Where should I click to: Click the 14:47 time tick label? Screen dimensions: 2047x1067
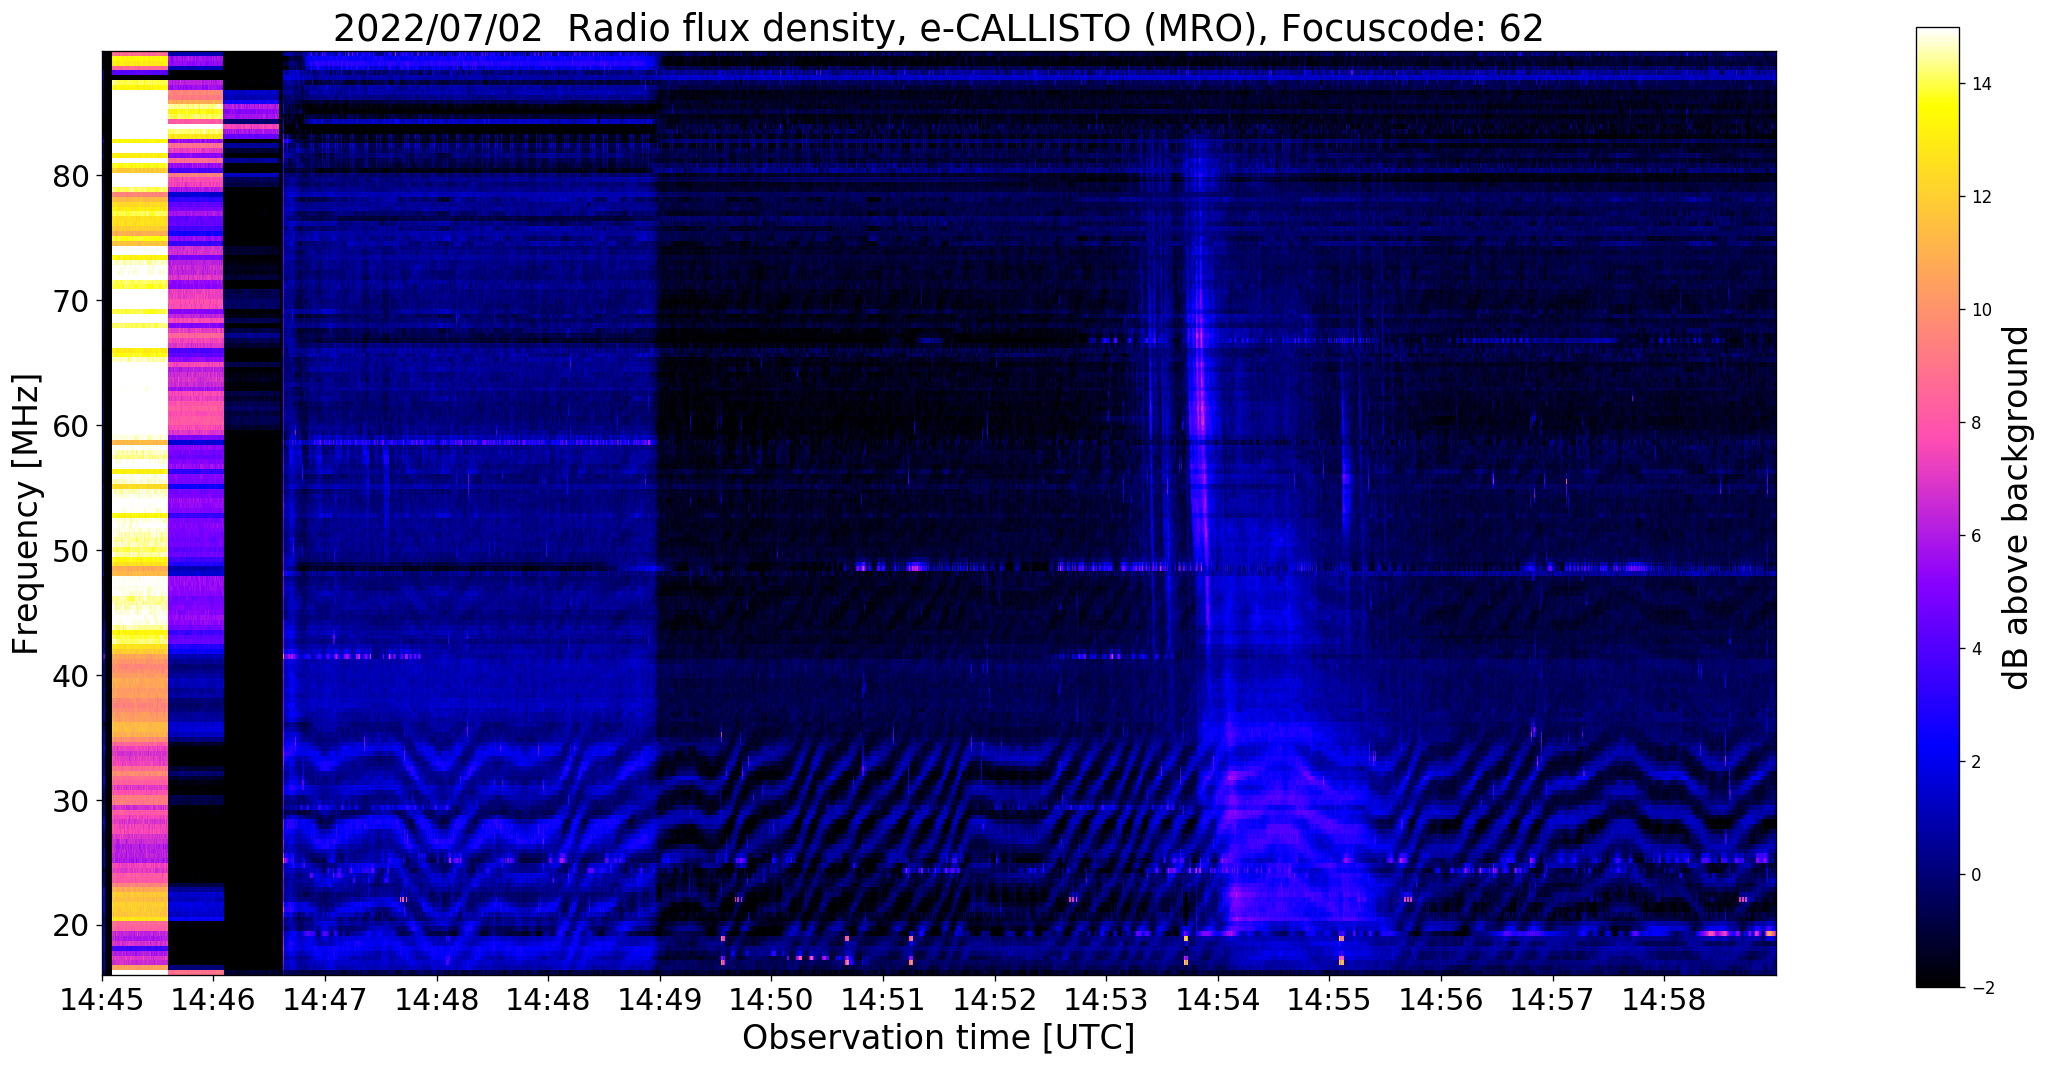point(325,1000)
